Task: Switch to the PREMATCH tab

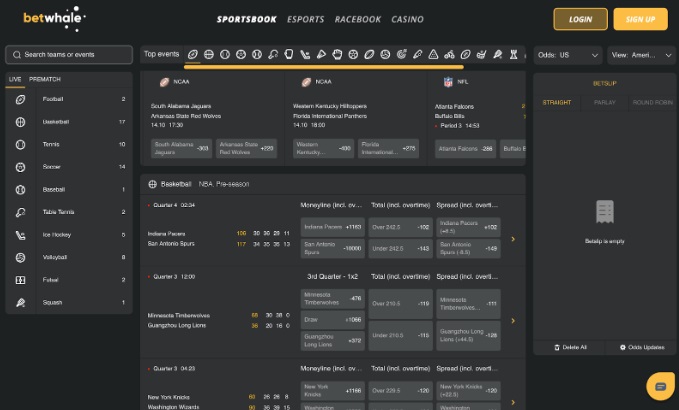Action: click(45, 78)
